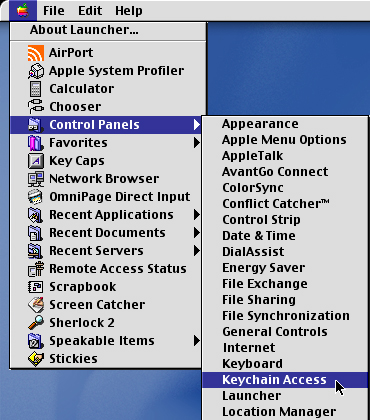Click the Recent Documents folder icon

(36, 233)
